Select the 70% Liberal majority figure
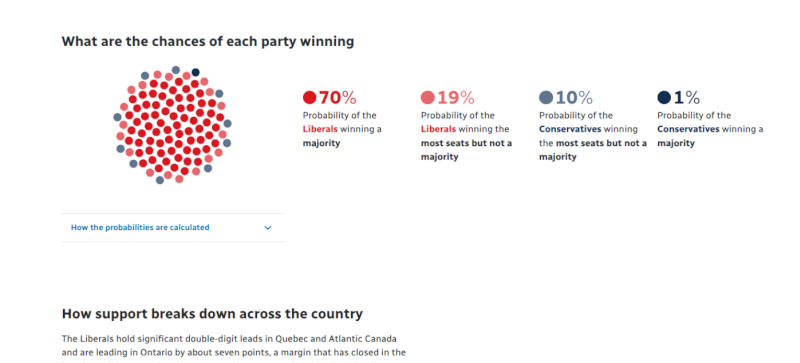The height and width of the screenshot is (363, 800). tap(338, 98)
